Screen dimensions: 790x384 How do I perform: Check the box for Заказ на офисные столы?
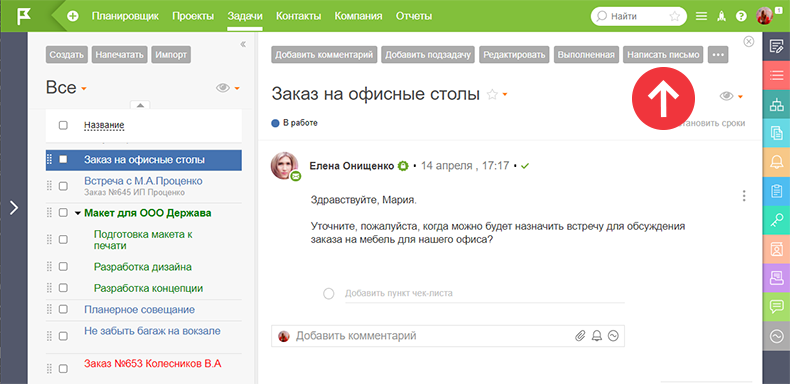(x=63, y=159)
